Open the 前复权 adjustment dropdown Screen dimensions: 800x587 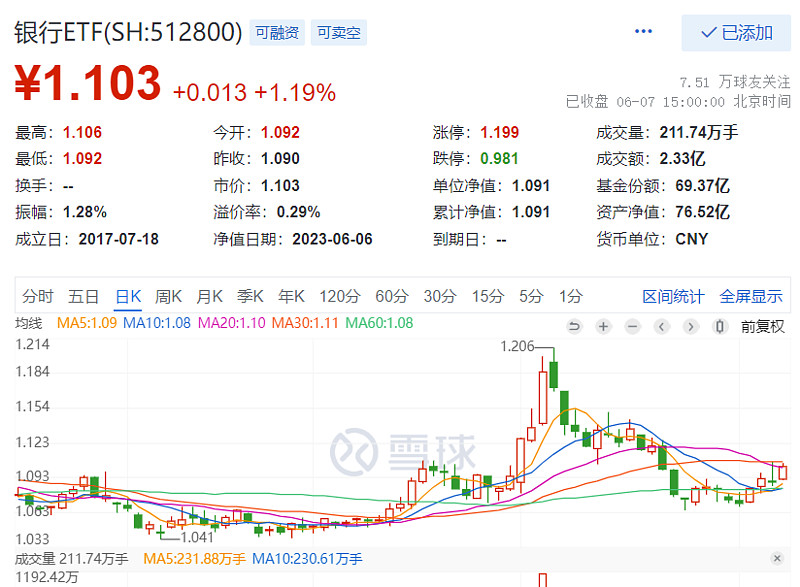[x=762, y=327]
